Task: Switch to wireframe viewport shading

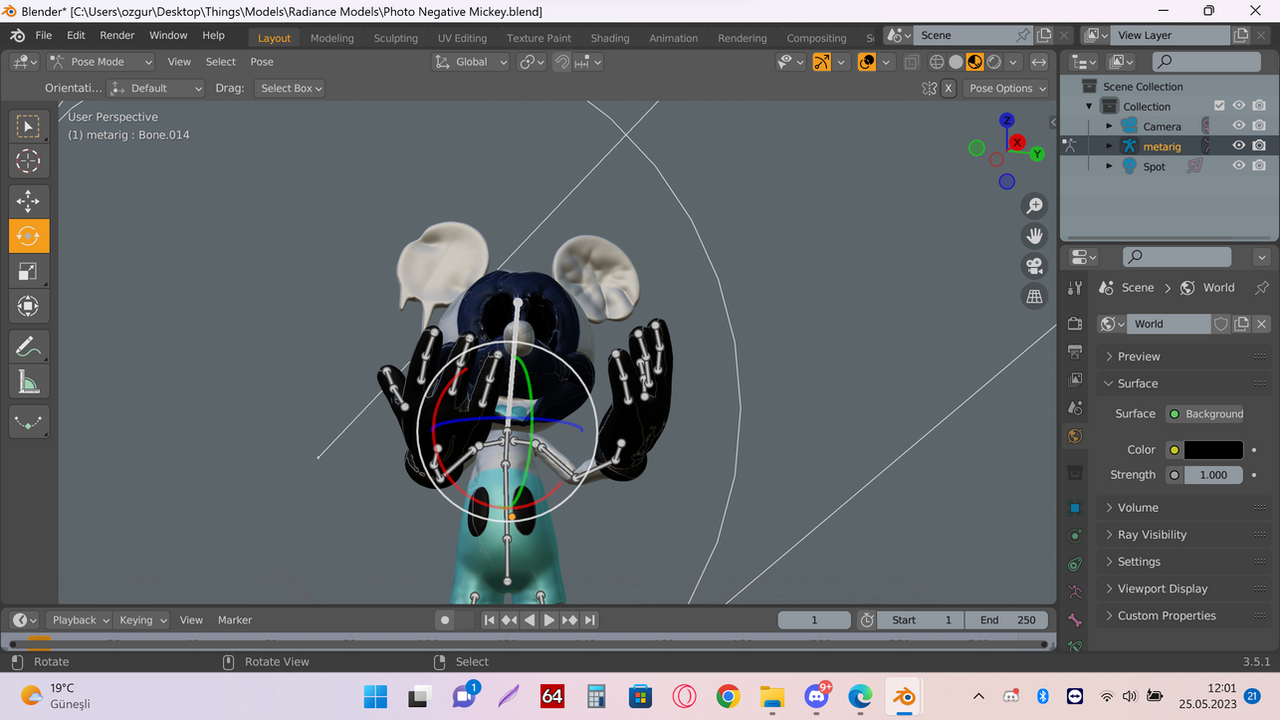Action: (937, 62)
